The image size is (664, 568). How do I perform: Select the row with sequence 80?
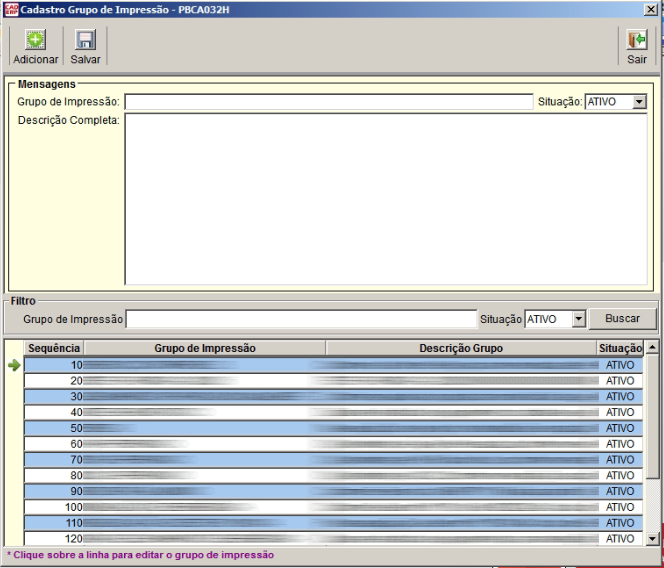(x=333, y=475)
